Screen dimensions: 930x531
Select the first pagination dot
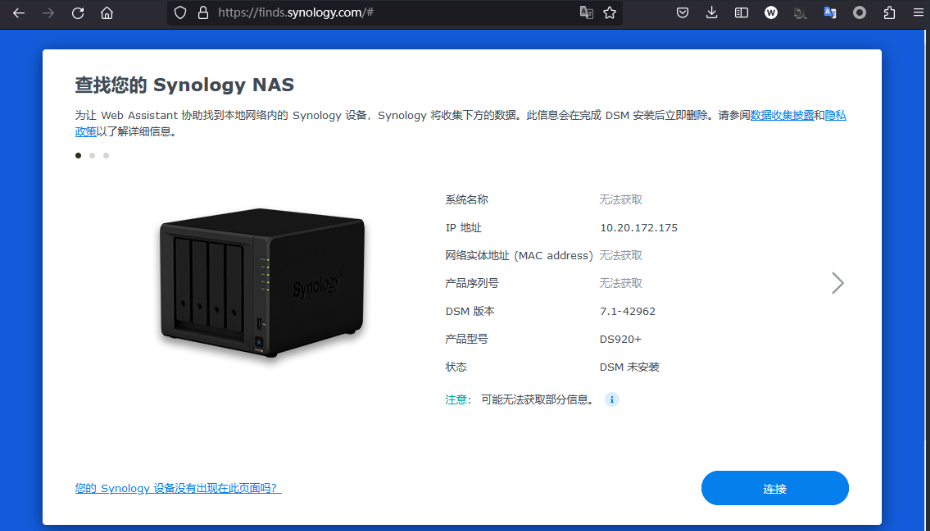(x=79, y=155)
